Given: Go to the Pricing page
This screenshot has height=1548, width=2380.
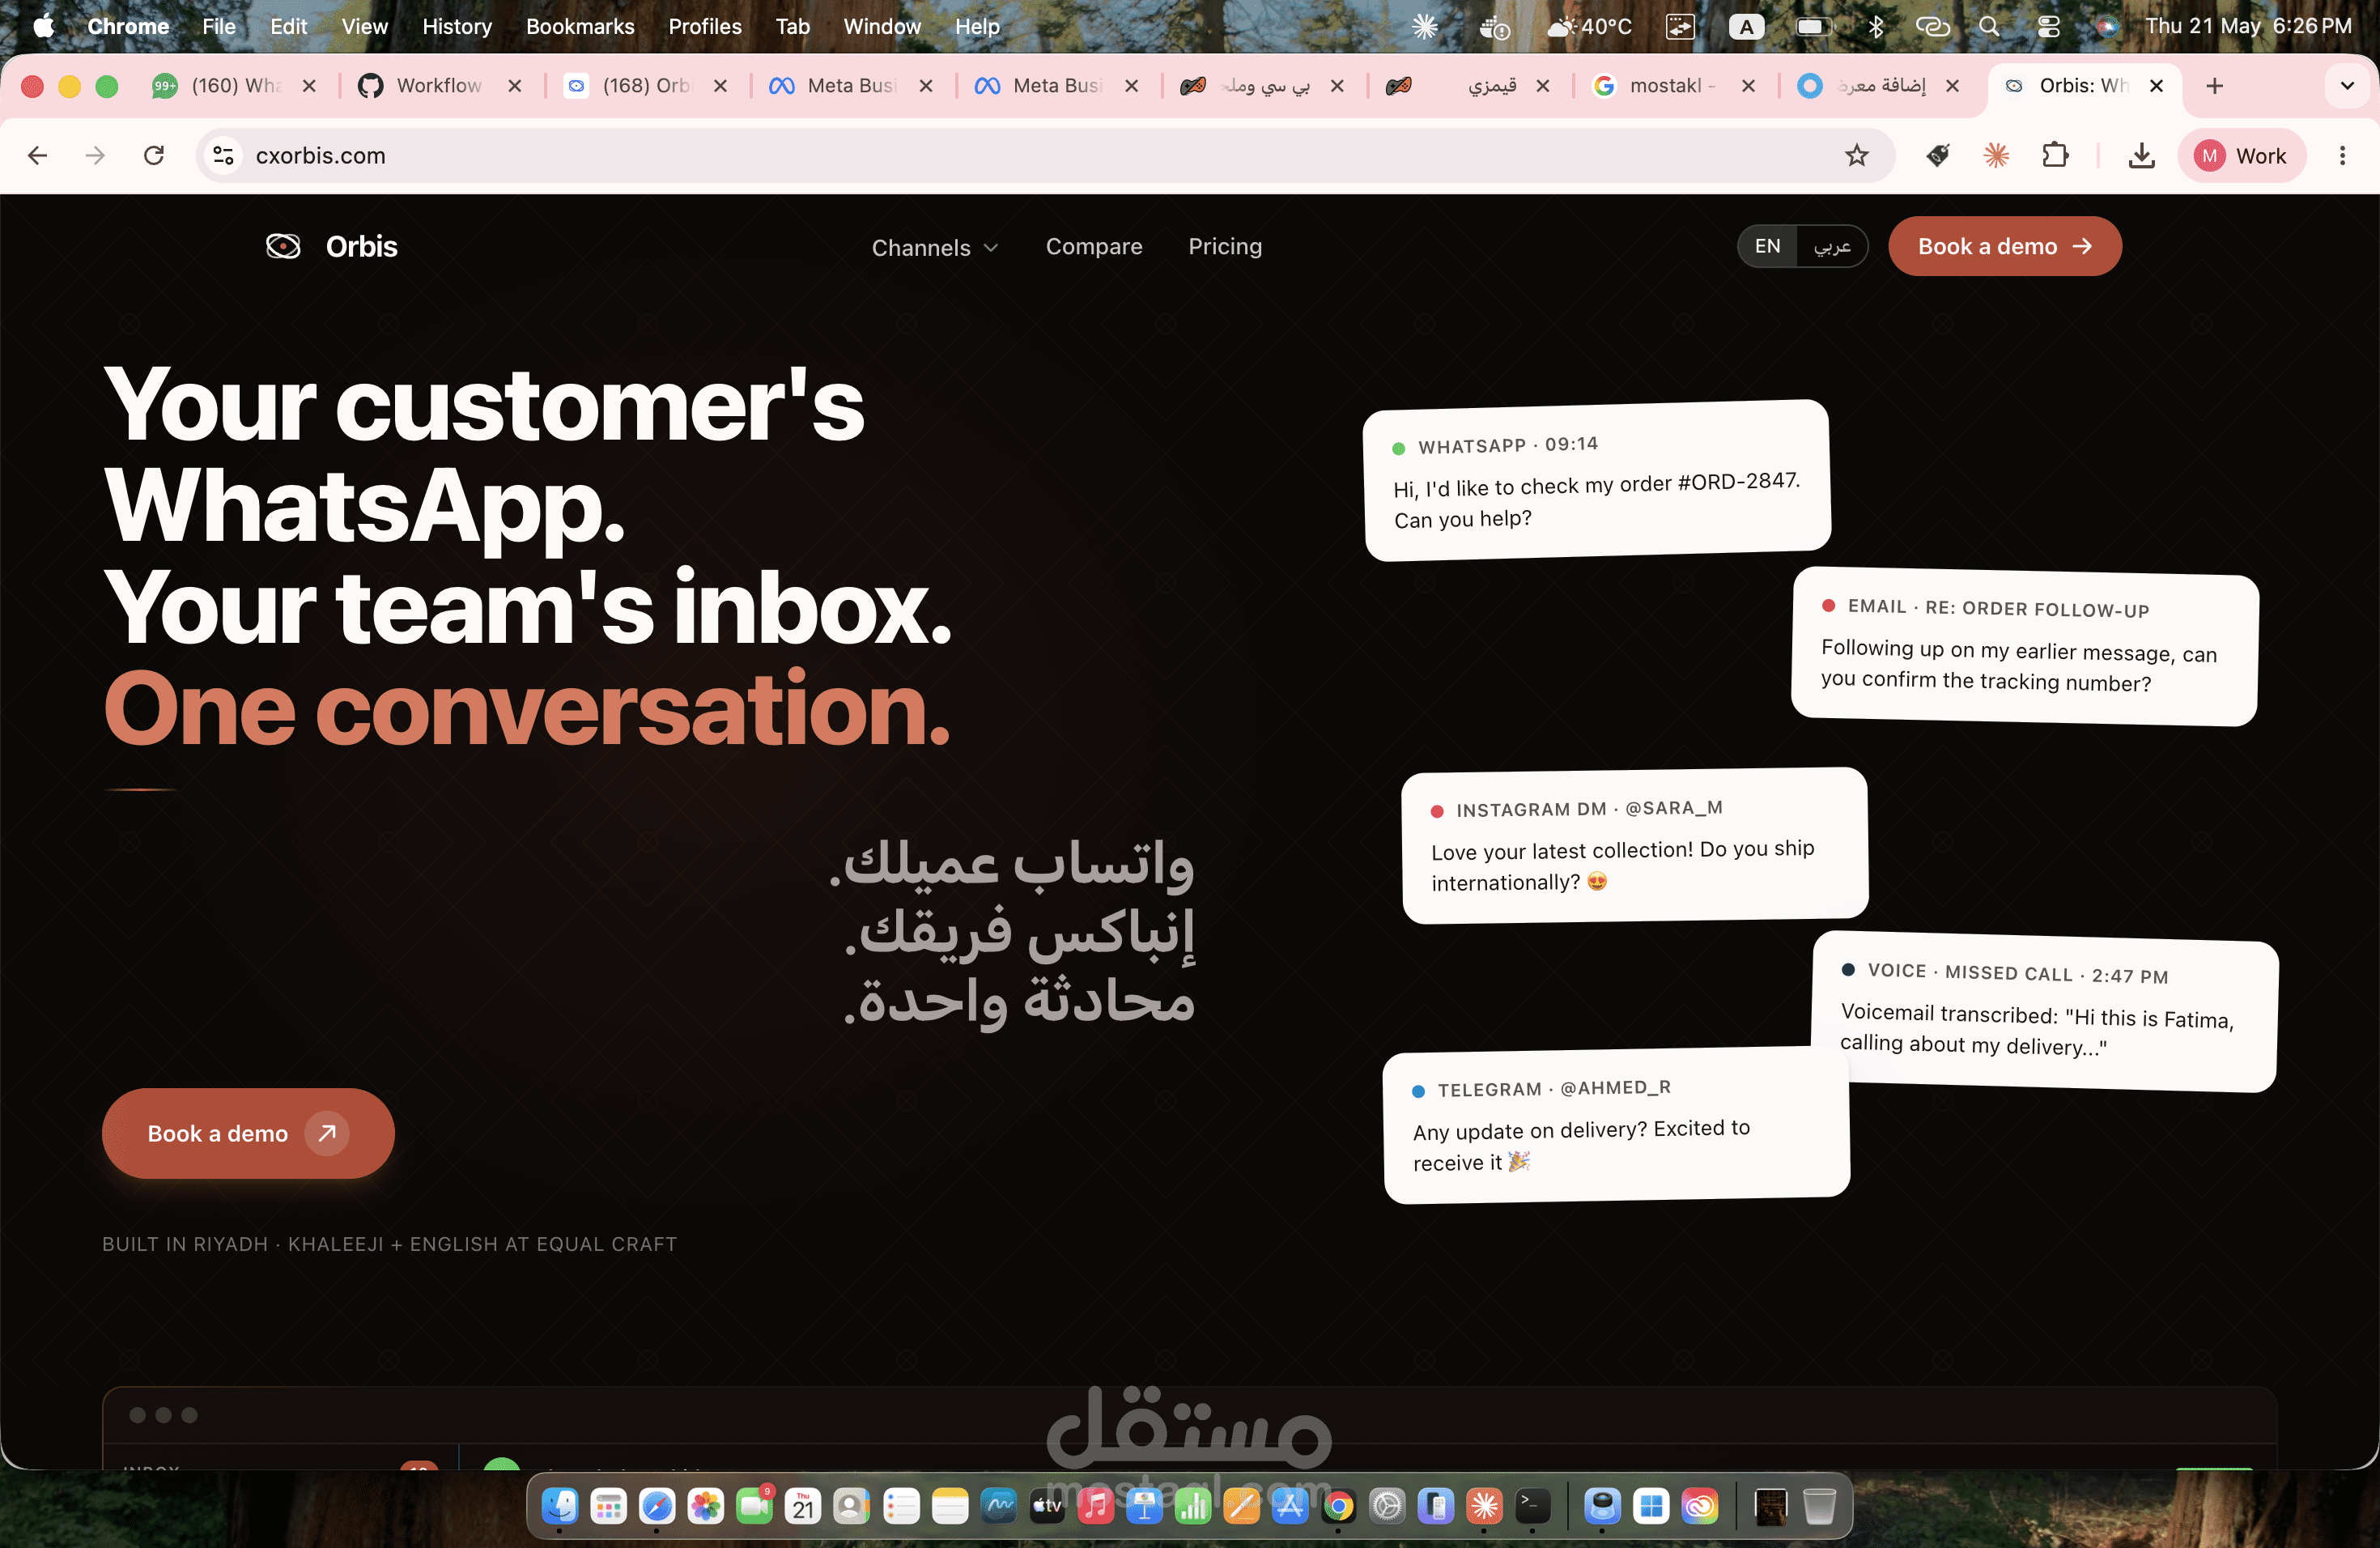Looking at the screenshot, I should tap(1224, 246).
